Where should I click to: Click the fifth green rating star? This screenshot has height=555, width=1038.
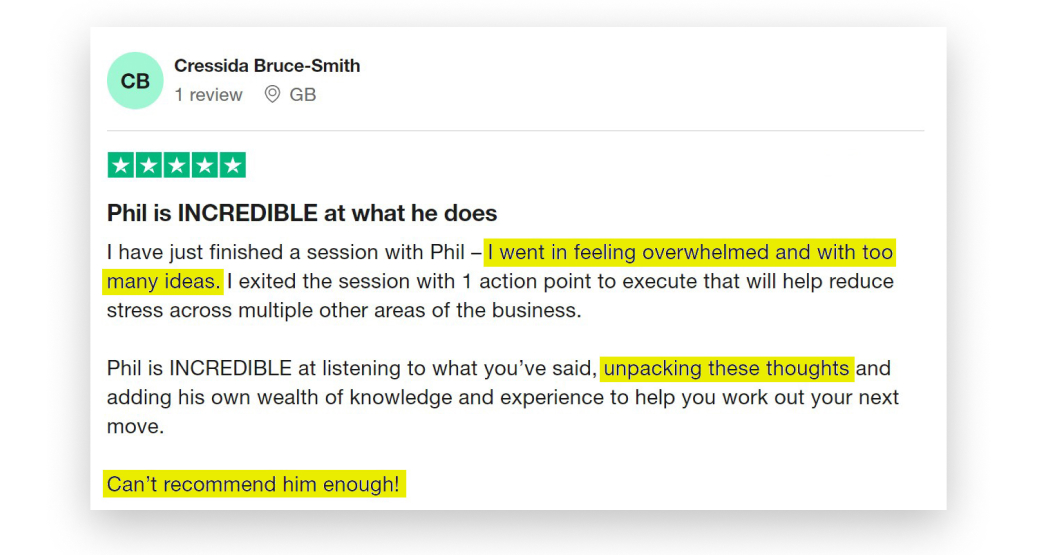coord(232,165)
